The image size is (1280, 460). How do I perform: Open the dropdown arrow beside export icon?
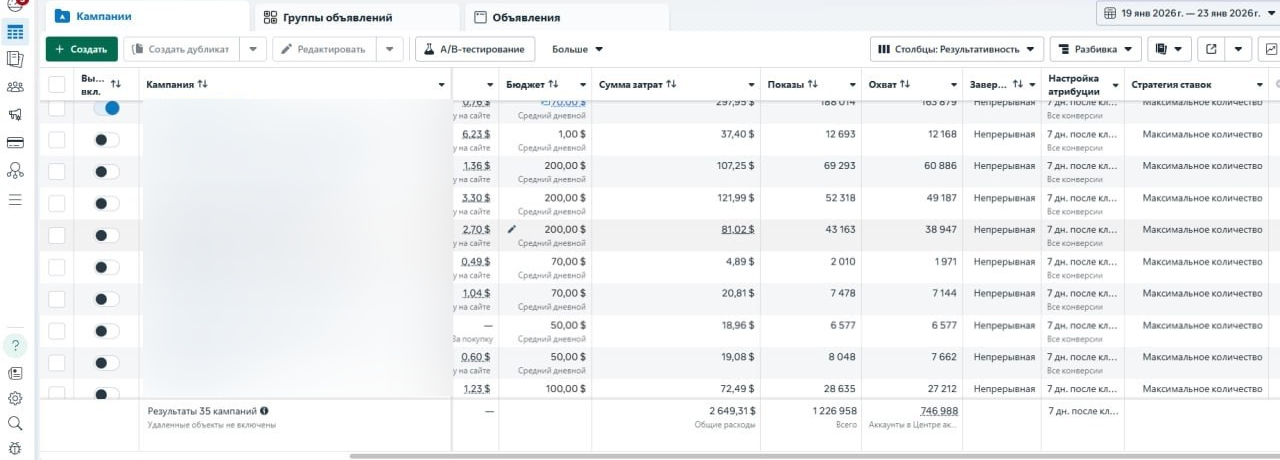[1240, 49]
